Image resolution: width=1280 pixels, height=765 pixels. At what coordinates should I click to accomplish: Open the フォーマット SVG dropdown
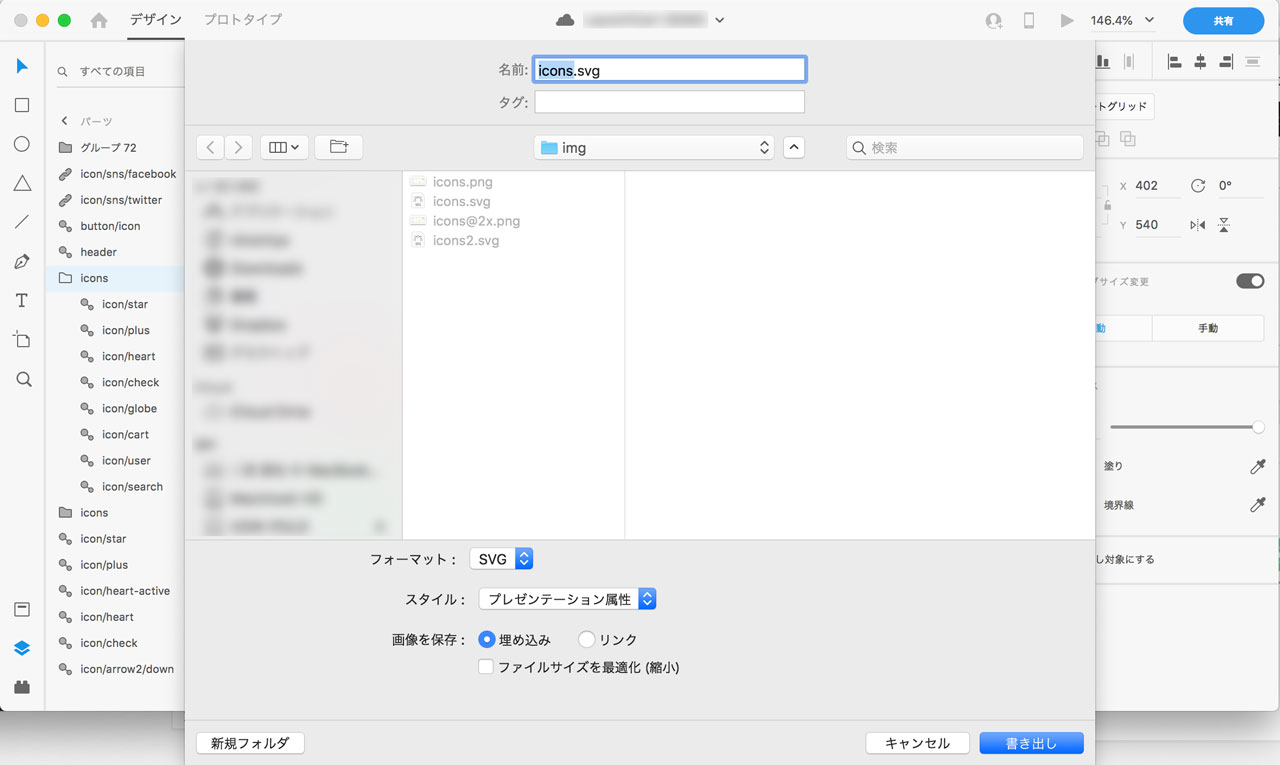coord(501,559)
